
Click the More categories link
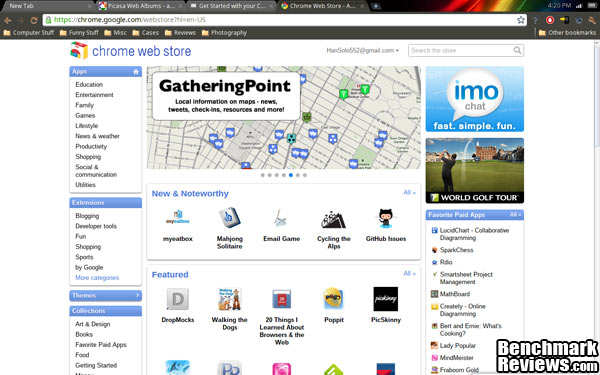(x=97, y=278)
